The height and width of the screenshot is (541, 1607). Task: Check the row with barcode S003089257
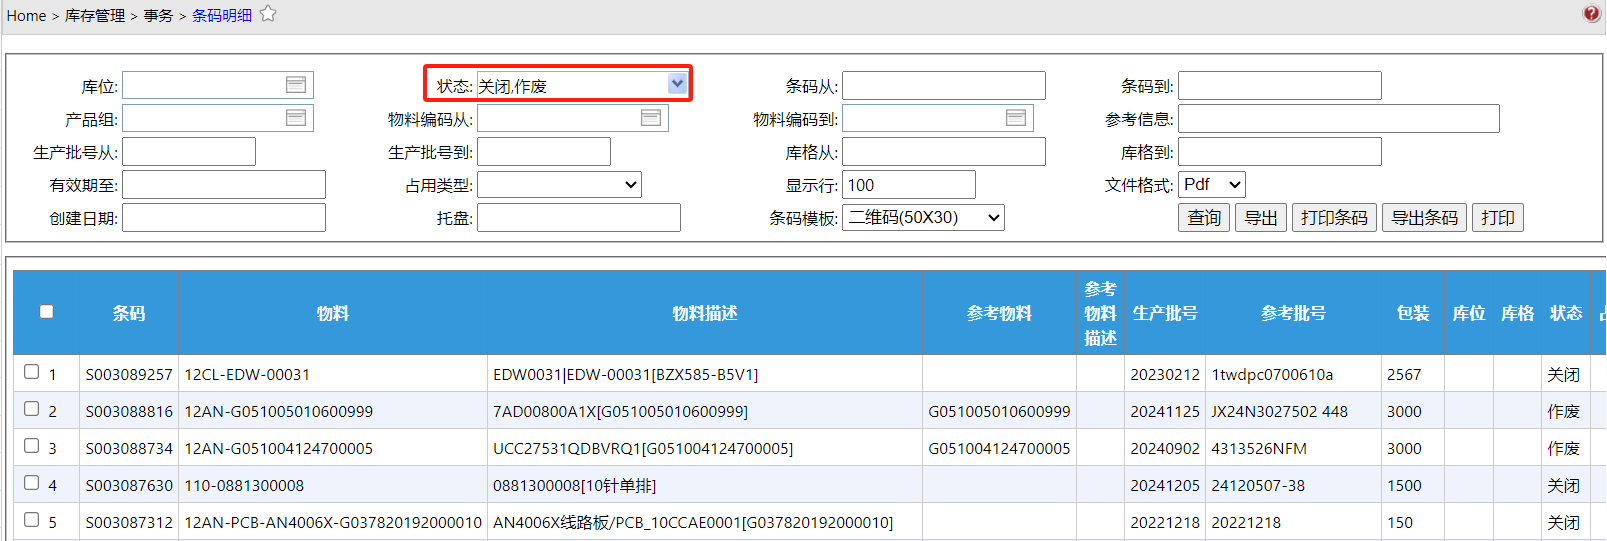tap(32, 372)
